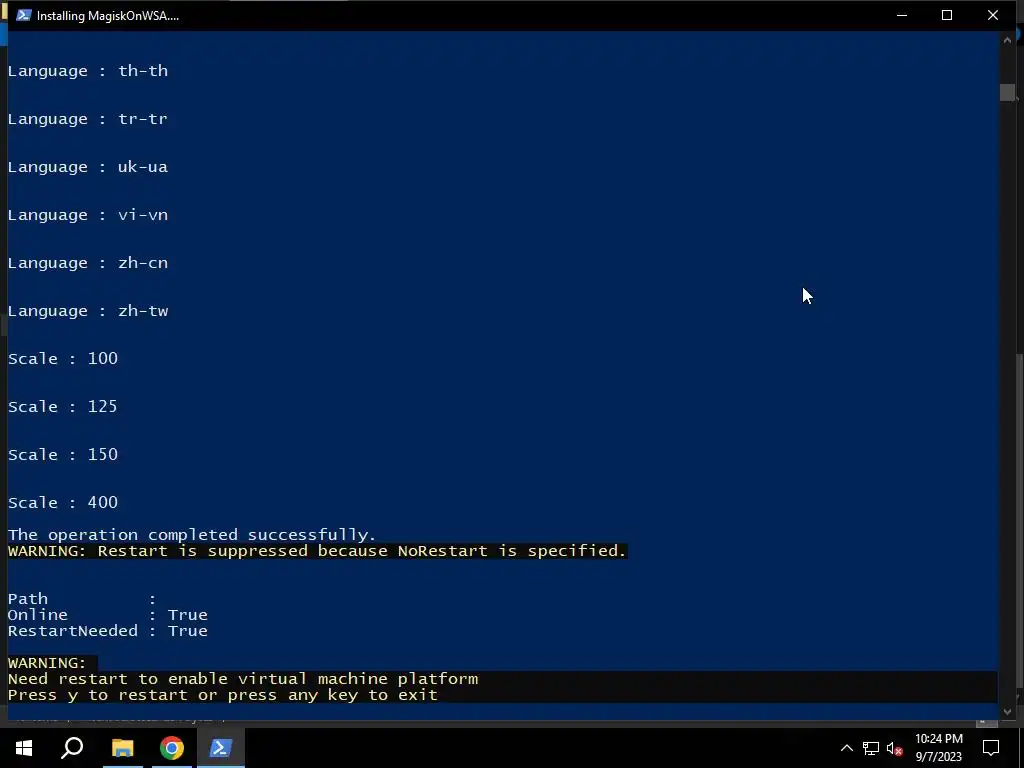
Task: Close the Installing MagiskOnWSA window
Action: coord(993,15)
